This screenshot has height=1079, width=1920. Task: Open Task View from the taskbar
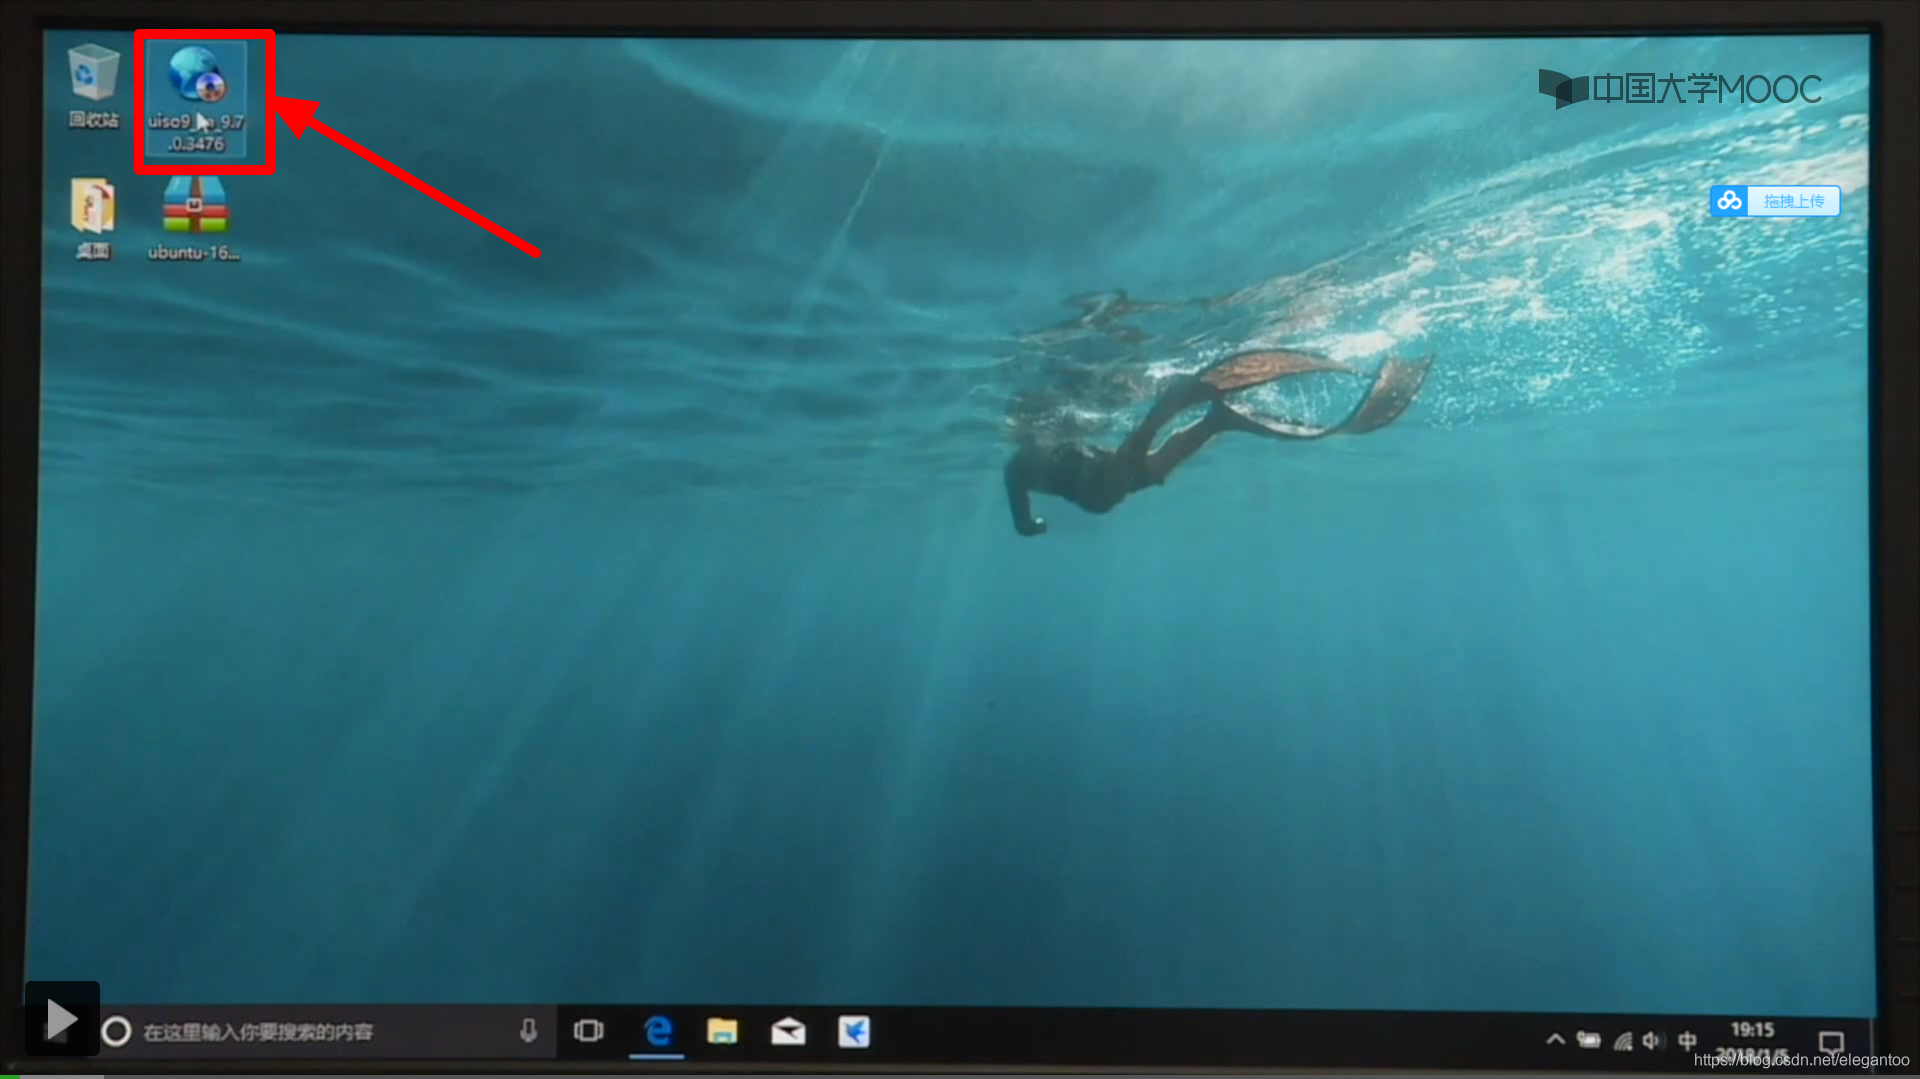[588, 1030]
